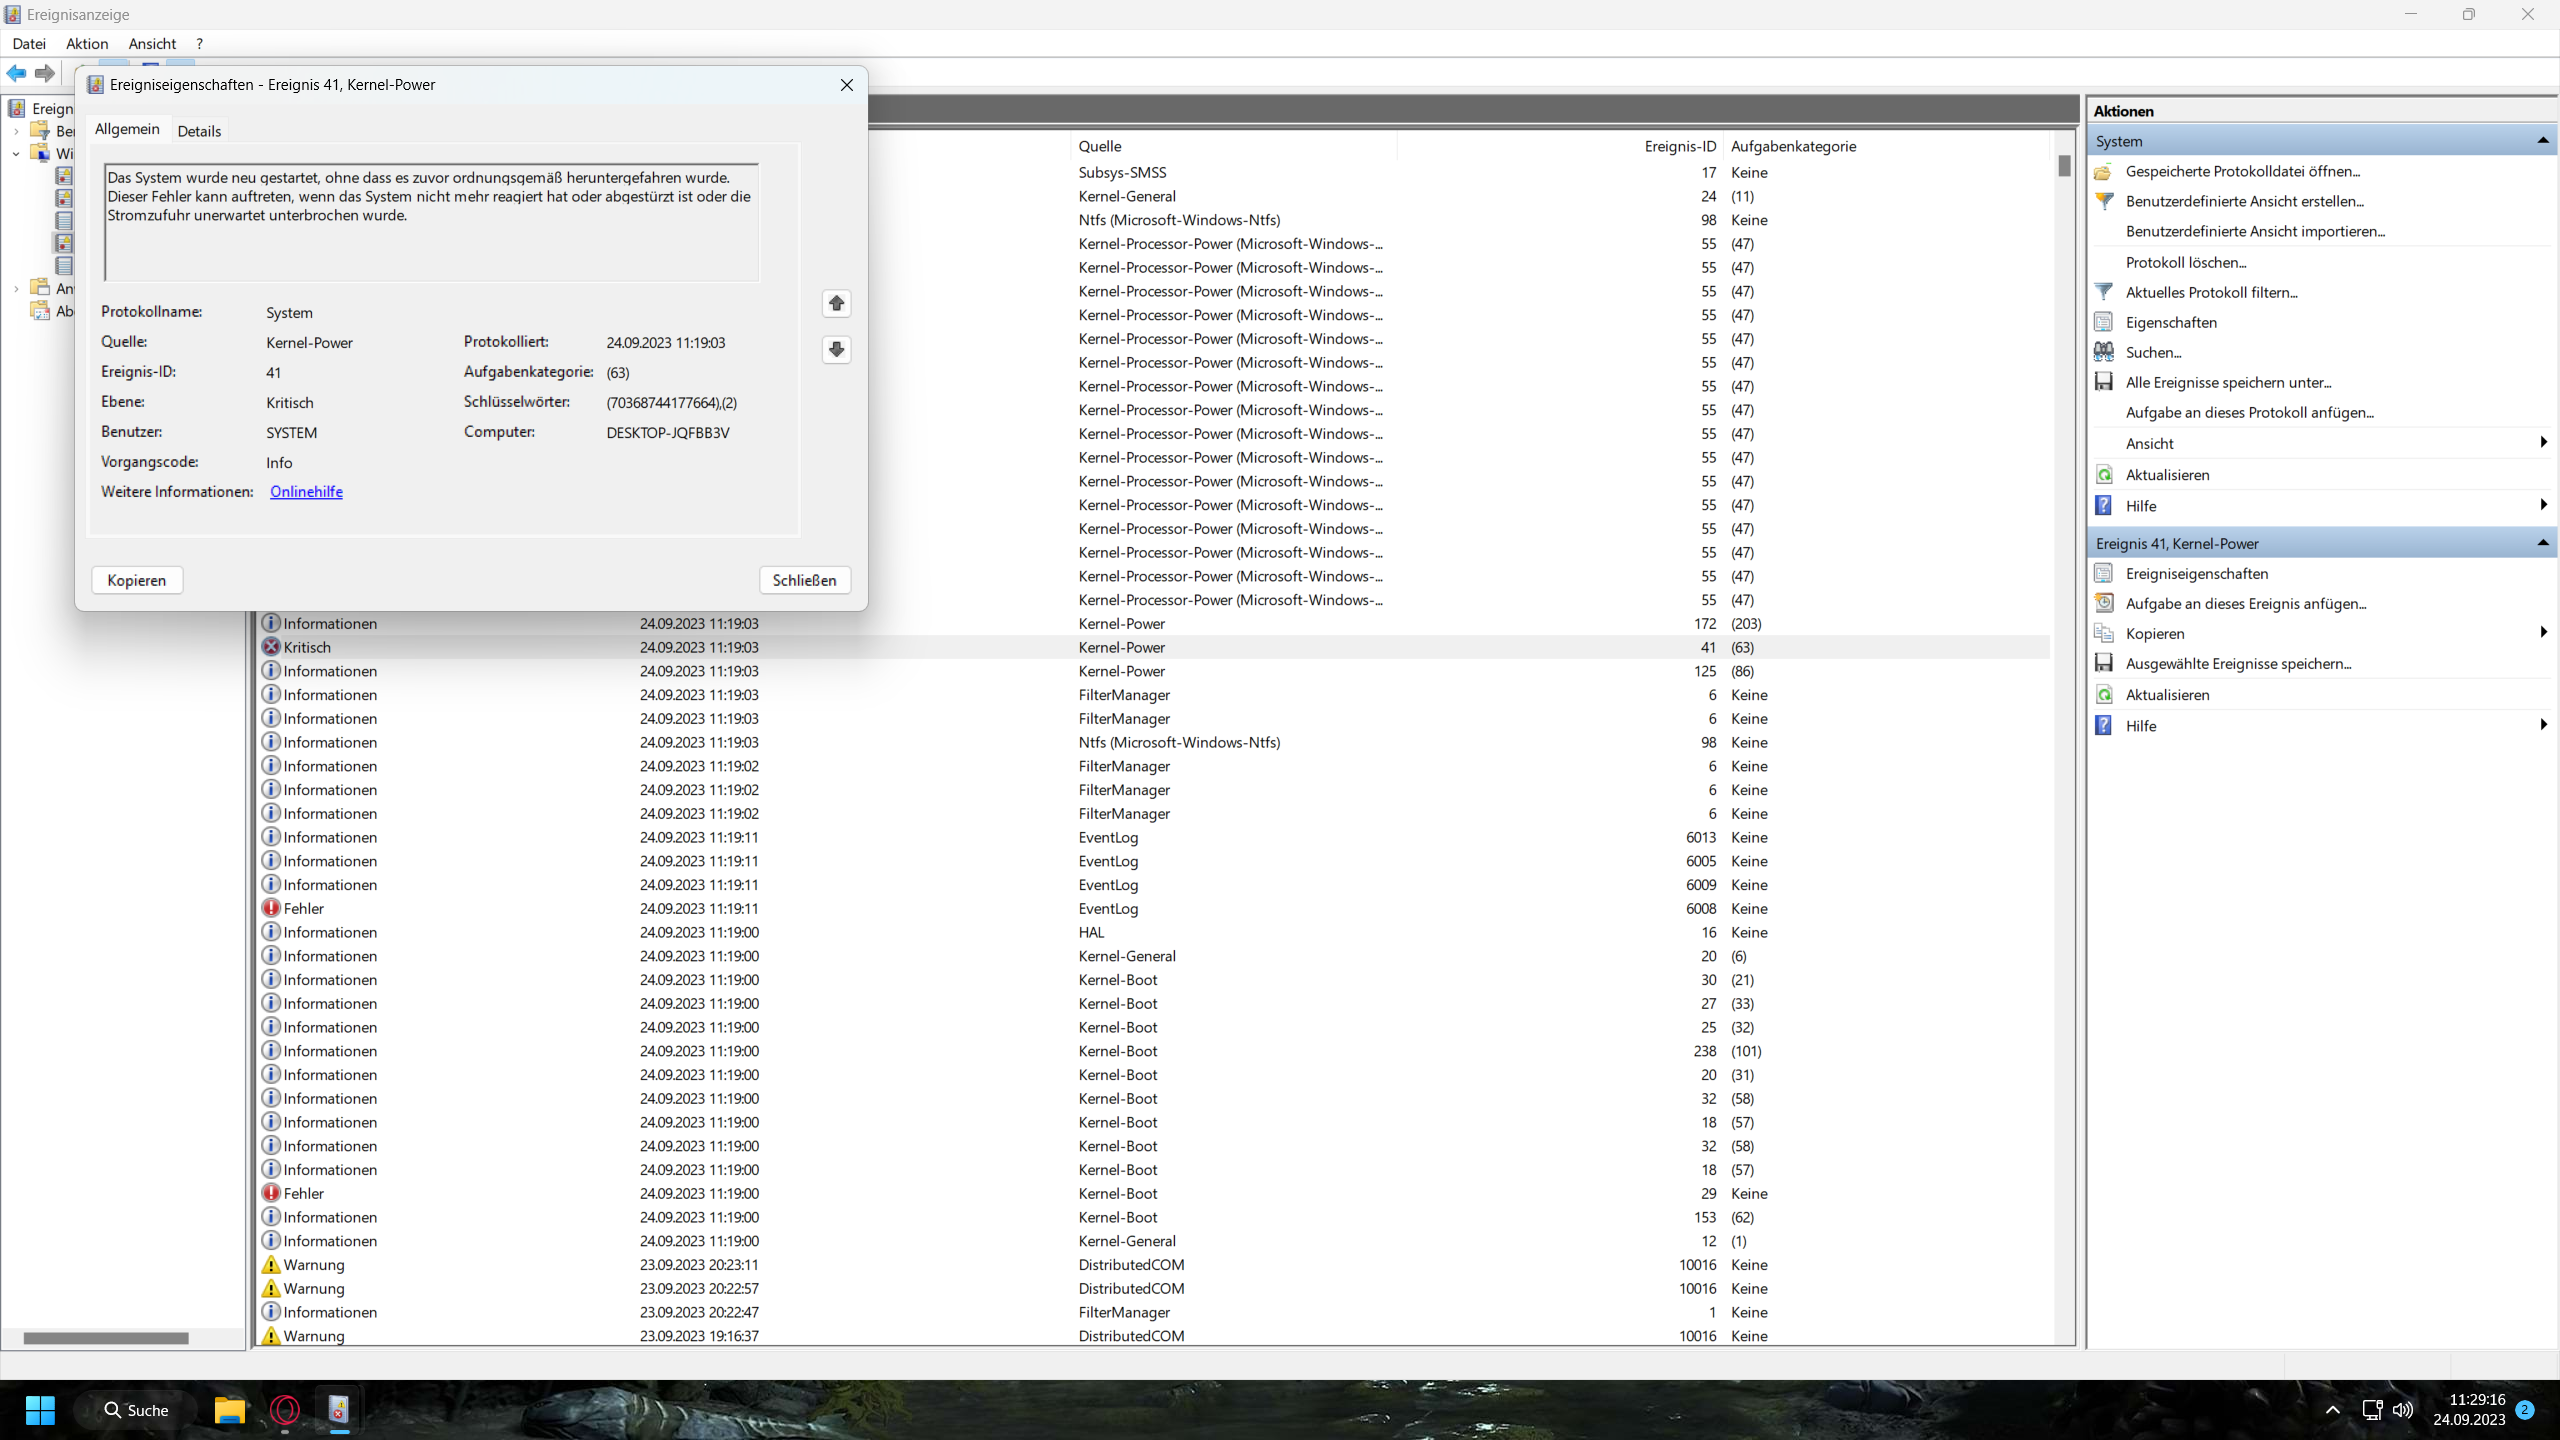Click the Ereignis-ID column header
This screenshot has width=2560, height=1440.
1679,146
